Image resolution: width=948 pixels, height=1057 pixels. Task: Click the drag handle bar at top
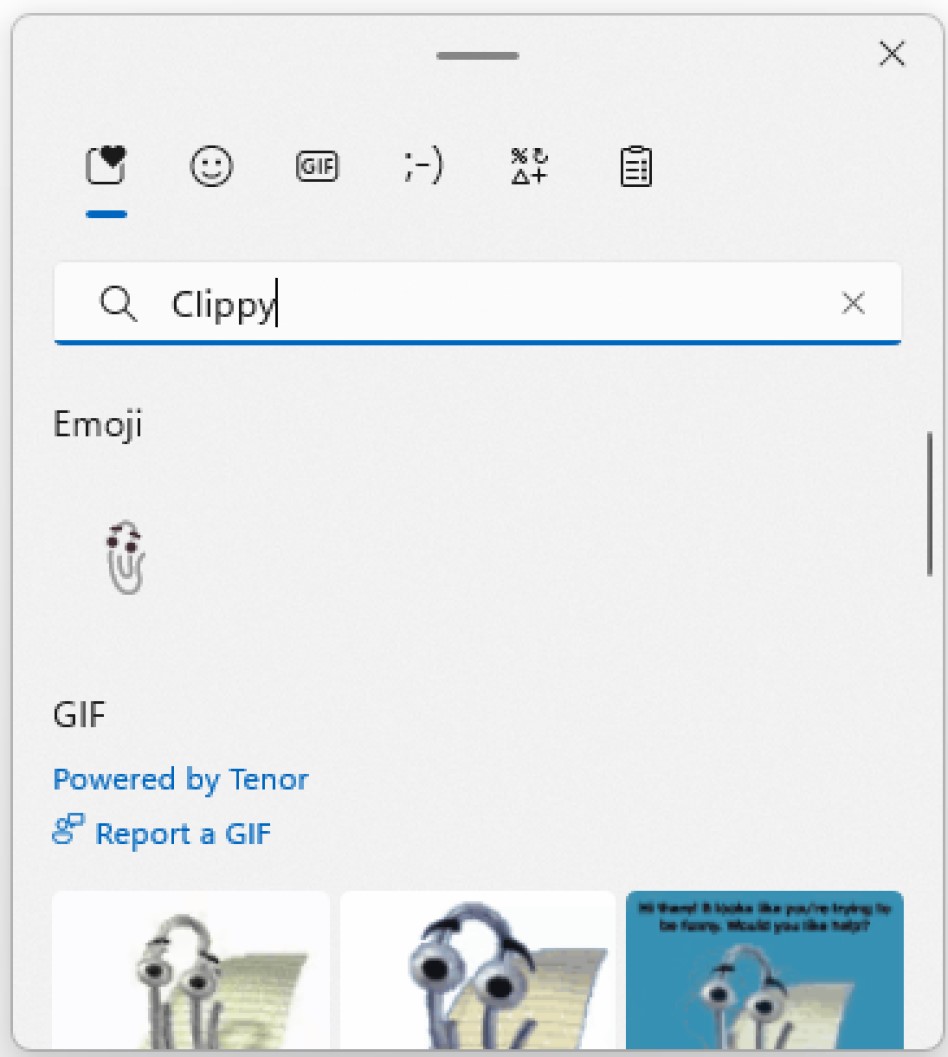[x=477, y=55]
